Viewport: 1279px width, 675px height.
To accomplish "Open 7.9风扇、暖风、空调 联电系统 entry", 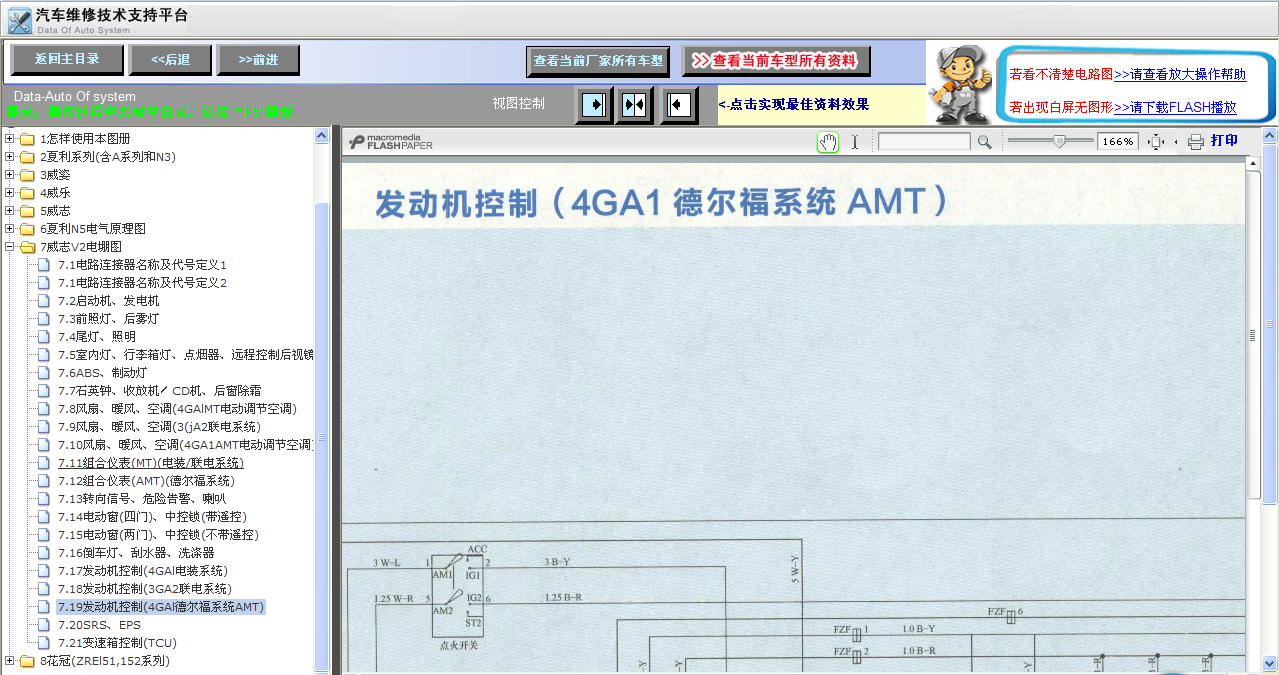I will pos(159,427).
